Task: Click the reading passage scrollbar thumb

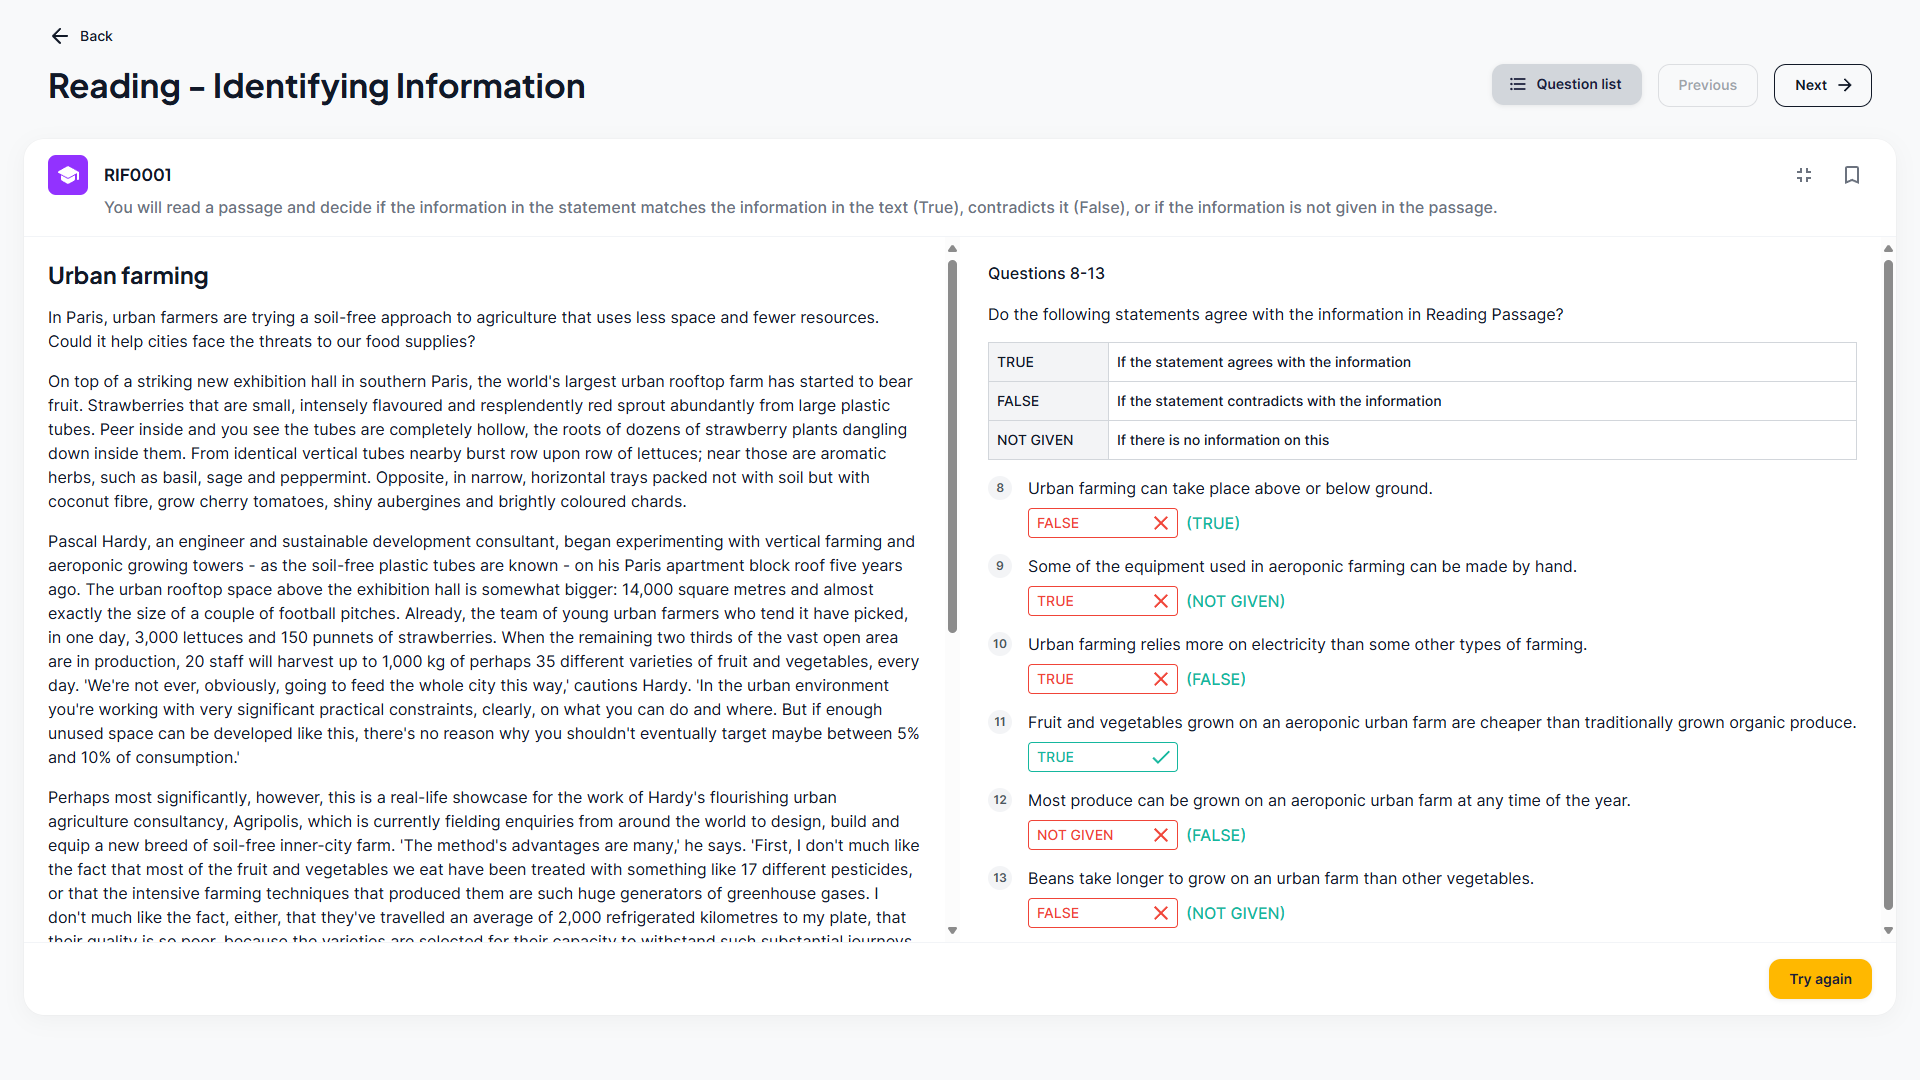Action: tap(952, 445)
